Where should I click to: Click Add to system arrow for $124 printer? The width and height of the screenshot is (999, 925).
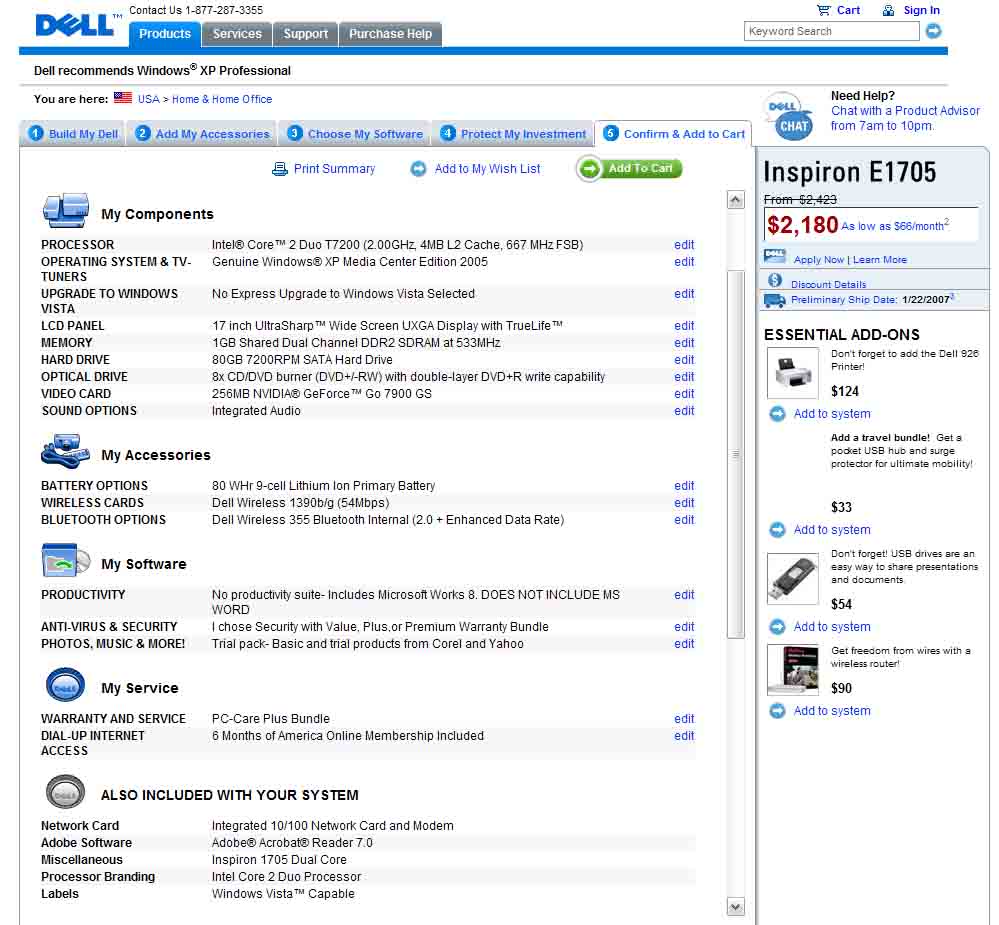pyautogui.click(x=777, y=414)
